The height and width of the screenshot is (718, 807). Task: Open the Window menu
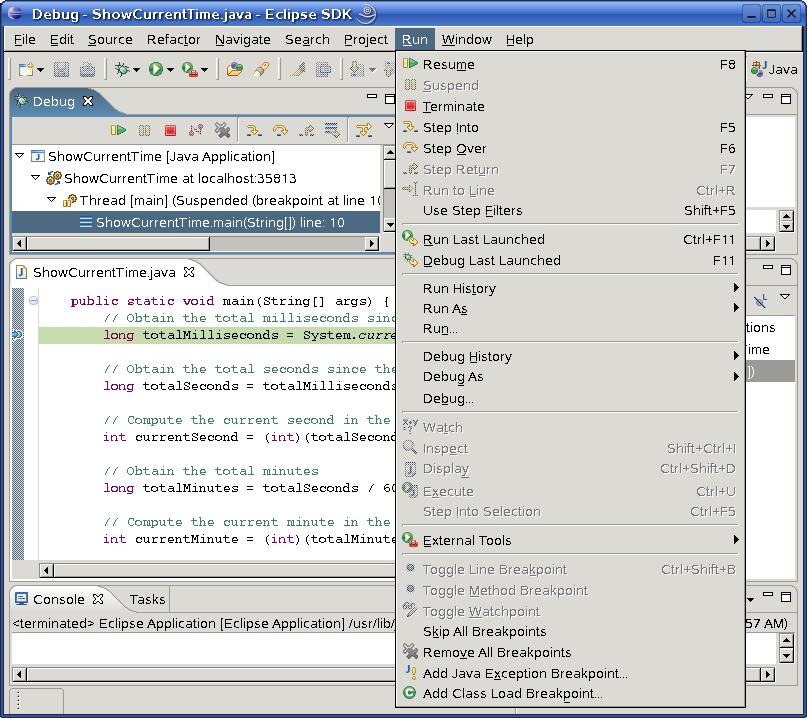pos(466,40)
